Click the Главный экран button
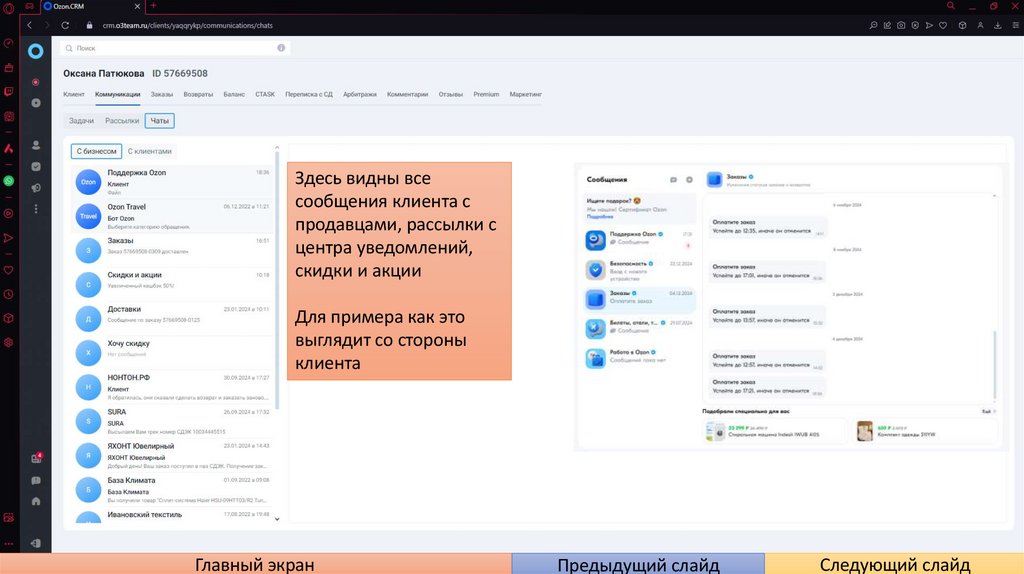Viewport: 1024px width, 574px height. (255, 564)
